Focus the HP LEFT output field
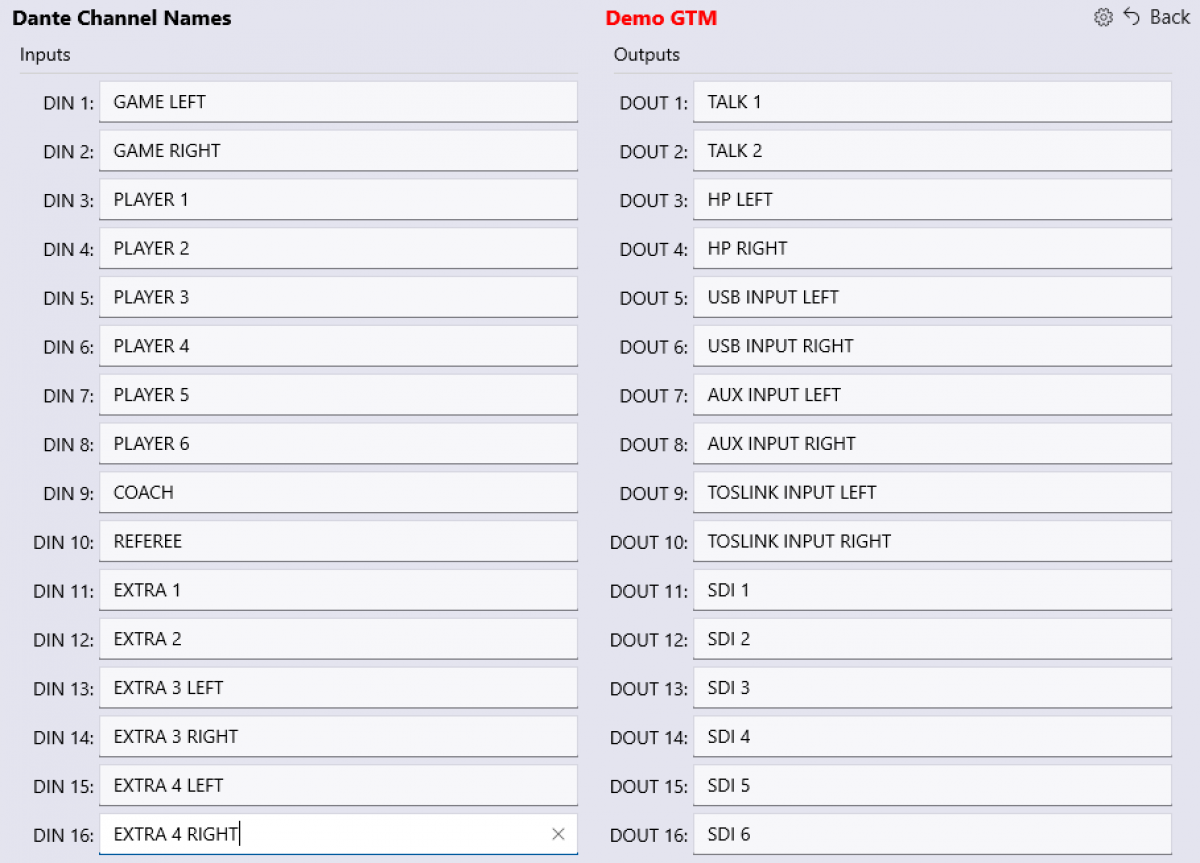 pyautogui.click(x=932, y=200)
